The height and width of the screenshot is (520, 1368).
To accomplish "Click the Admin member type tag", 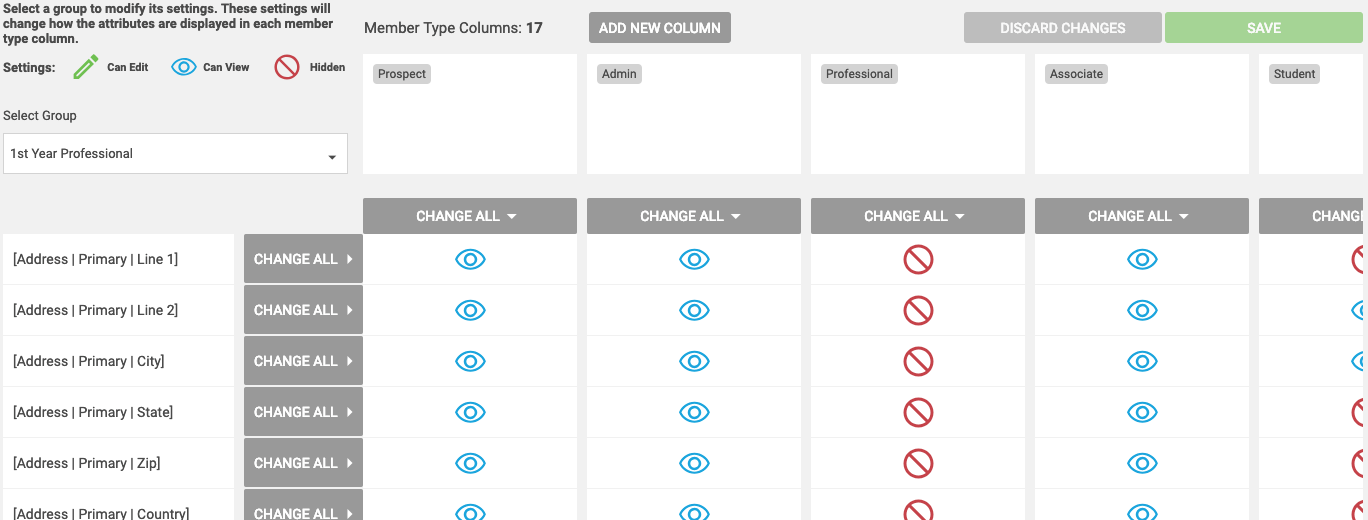I will pyautogui.click(x=619, y=74).
